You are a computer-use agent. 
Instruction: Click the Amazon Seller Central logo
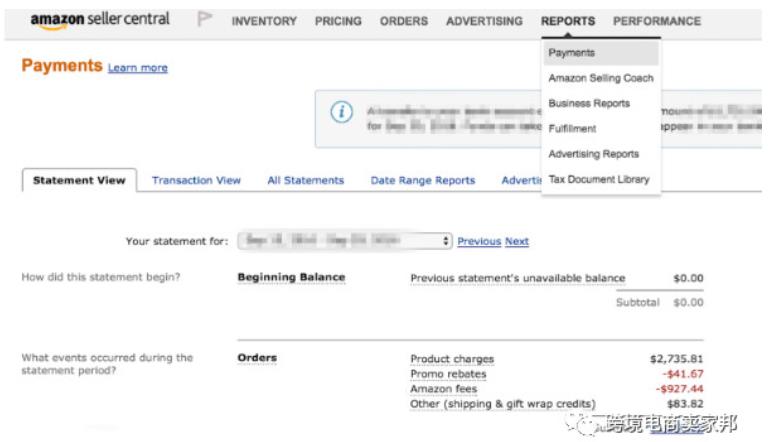coord(99,20)
